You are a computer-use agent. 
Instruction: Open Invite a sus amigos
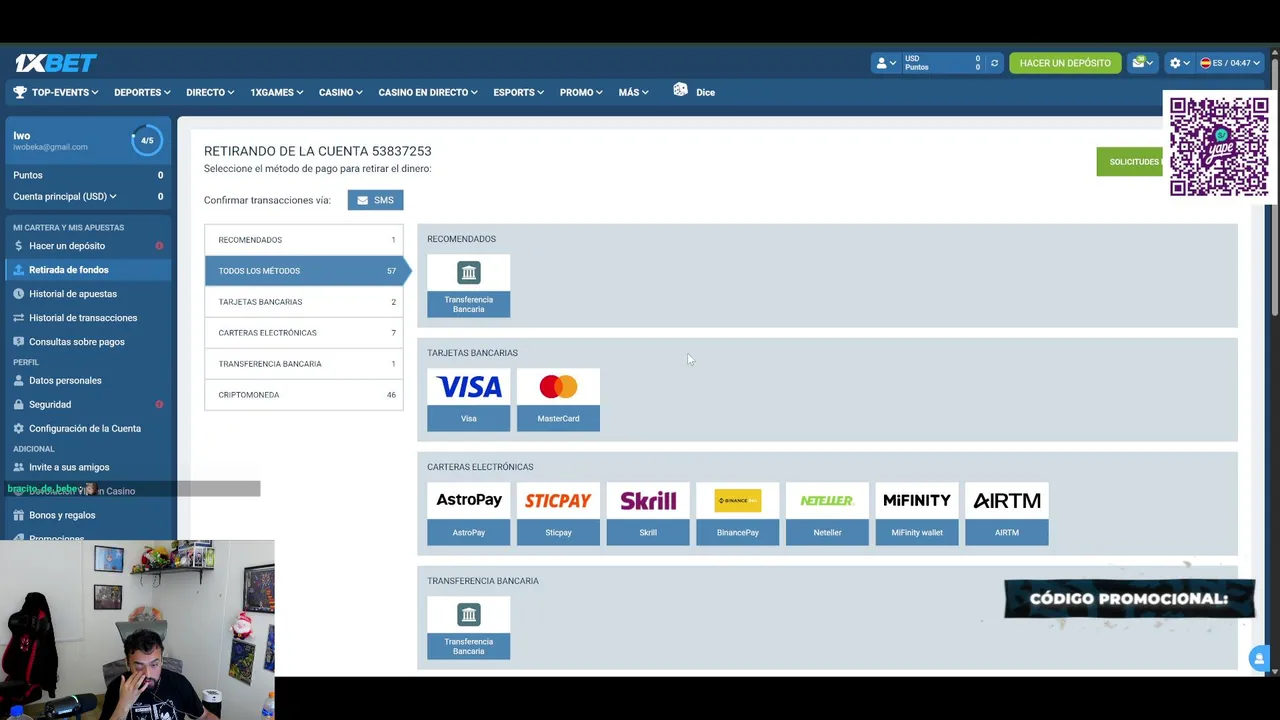point(88,468)
